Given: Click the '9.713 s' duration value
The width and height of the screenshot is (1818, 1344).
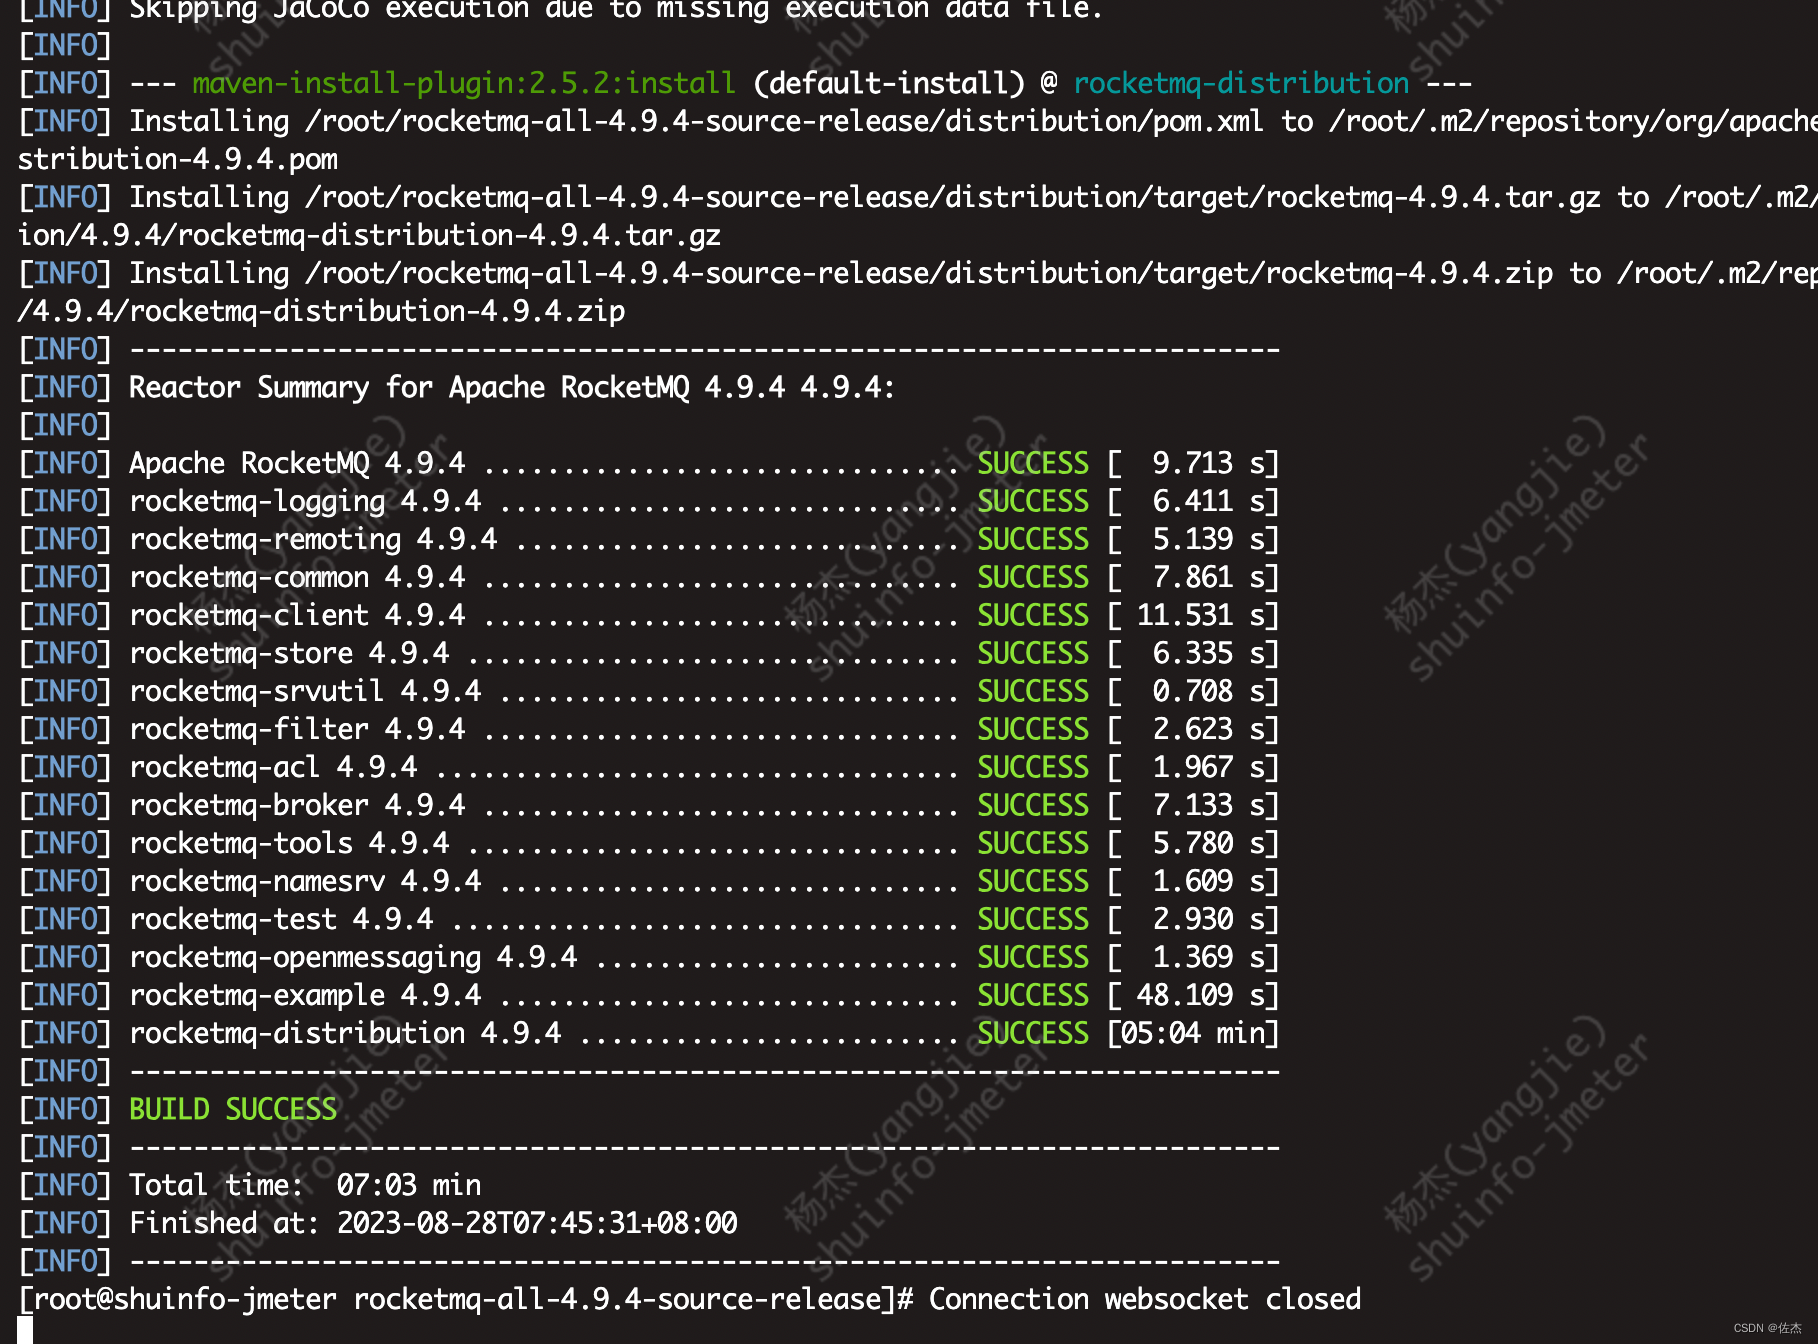Looking at the screenshot, I should coord(1209,463).
